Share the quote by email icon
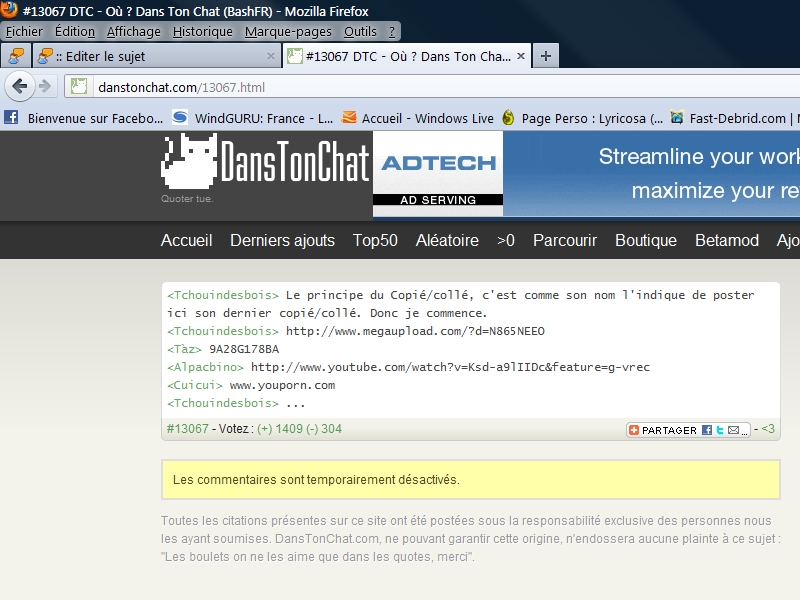800x600 pixels. click(x=733, y=430)
